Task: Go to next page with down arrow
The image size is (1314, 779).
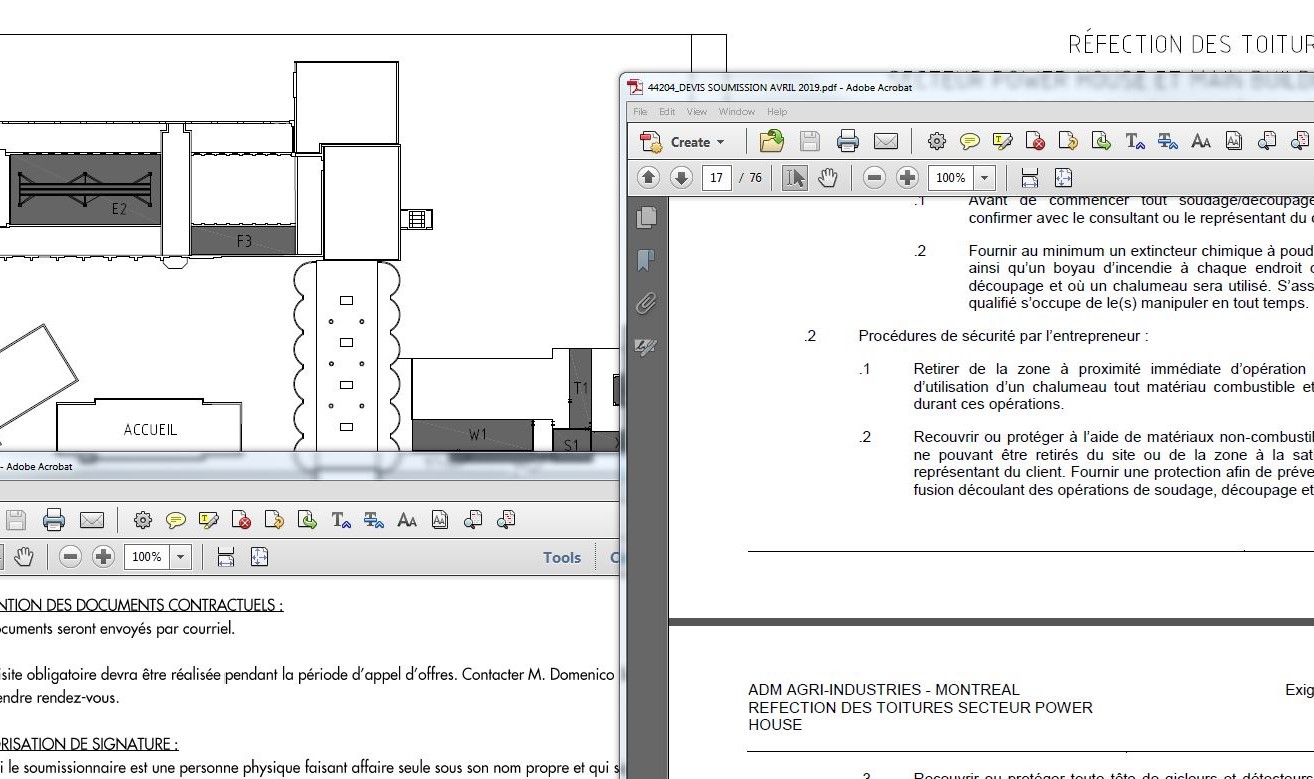Action: coord(681,178)
